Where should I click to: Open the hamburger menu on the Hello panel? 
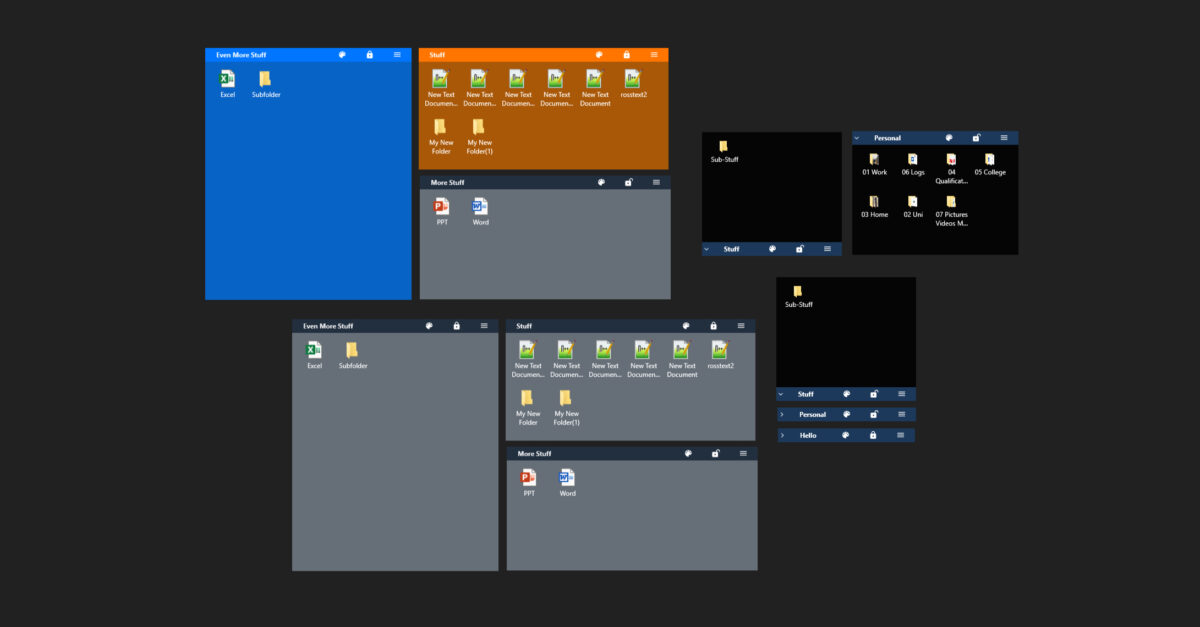tap(901, 436)
